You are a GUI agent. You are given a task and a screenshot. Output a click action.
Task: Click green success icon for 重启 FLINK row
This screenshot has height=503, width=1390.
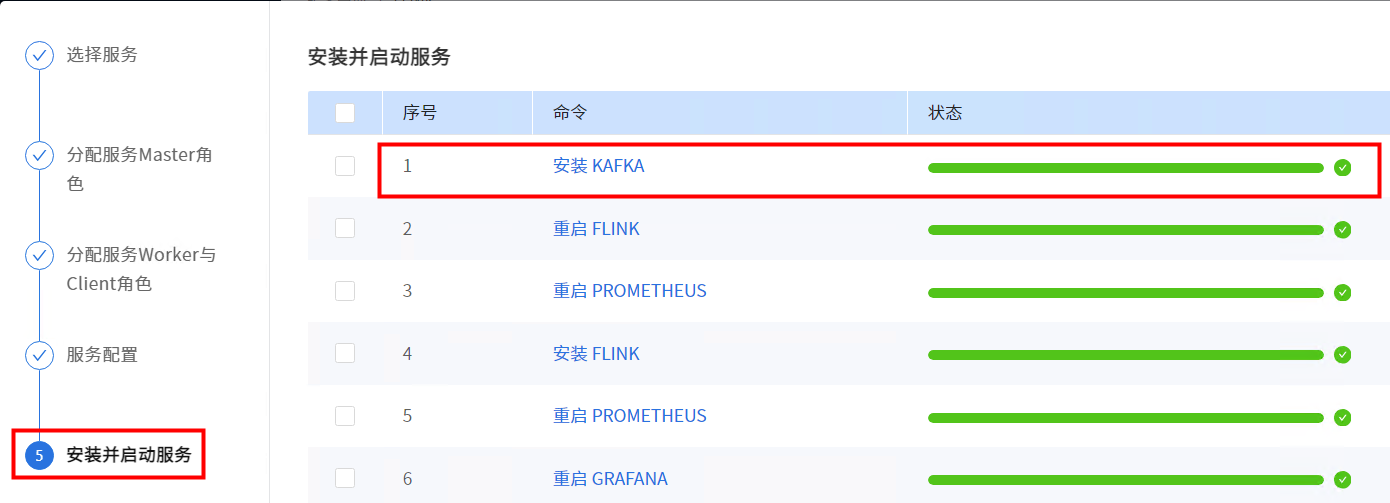point(1343,230)
